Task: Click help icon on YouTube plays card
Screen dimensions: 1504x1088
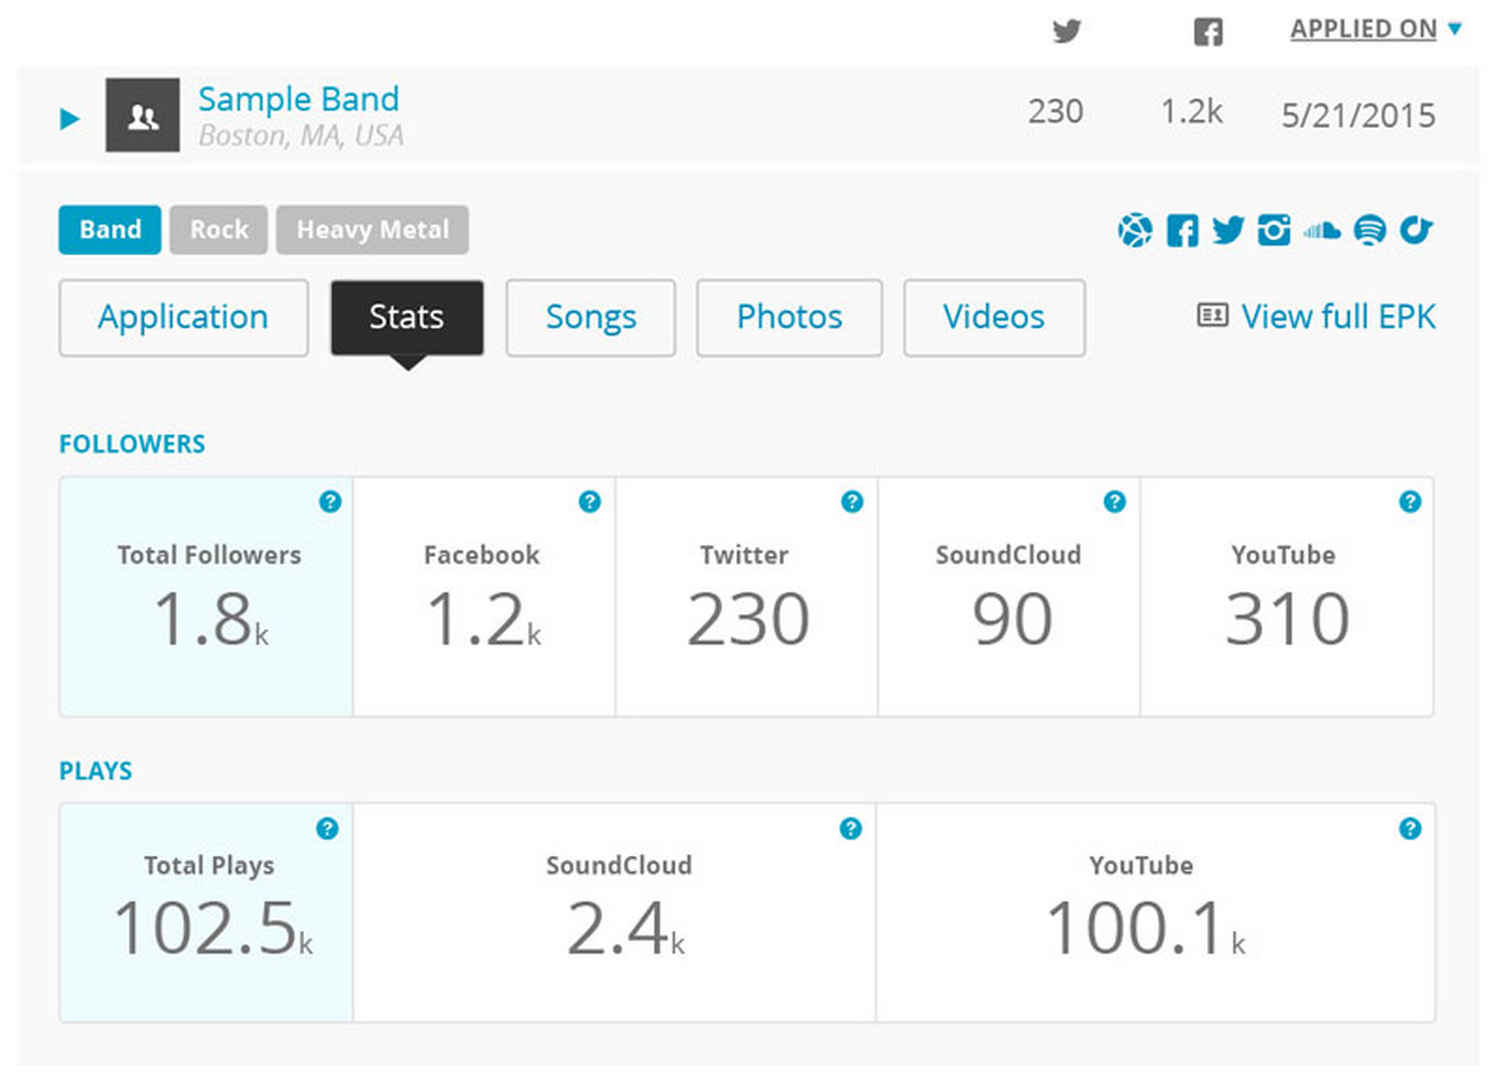Action: [x=1410, y=829]
